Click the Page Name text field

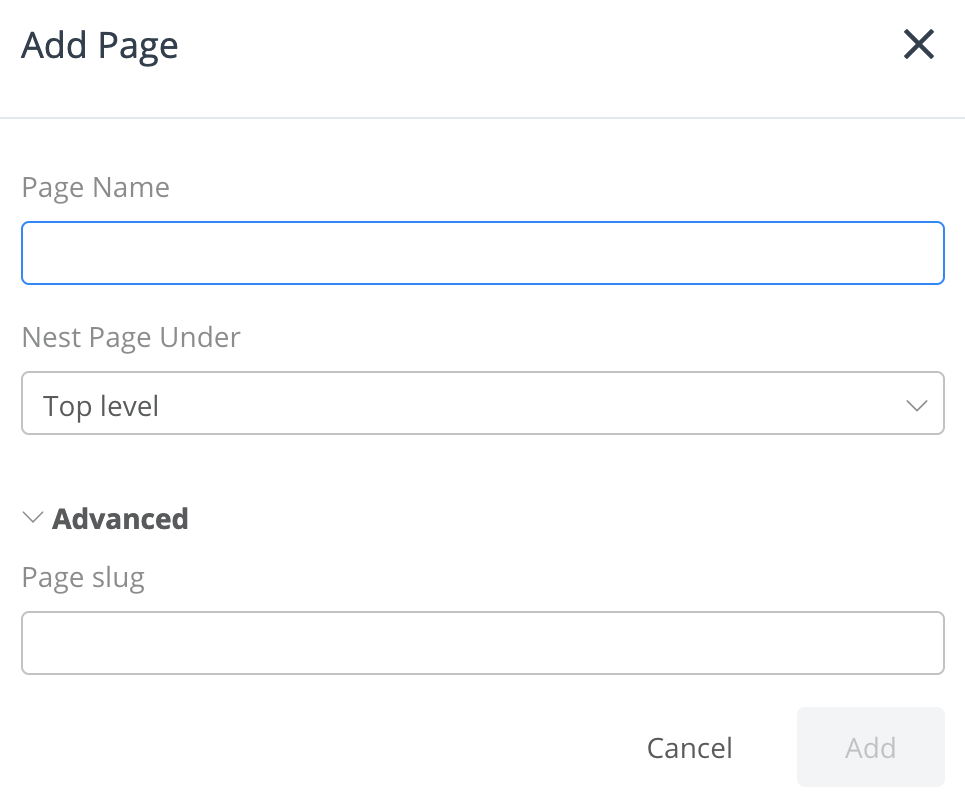coord(482,253)
